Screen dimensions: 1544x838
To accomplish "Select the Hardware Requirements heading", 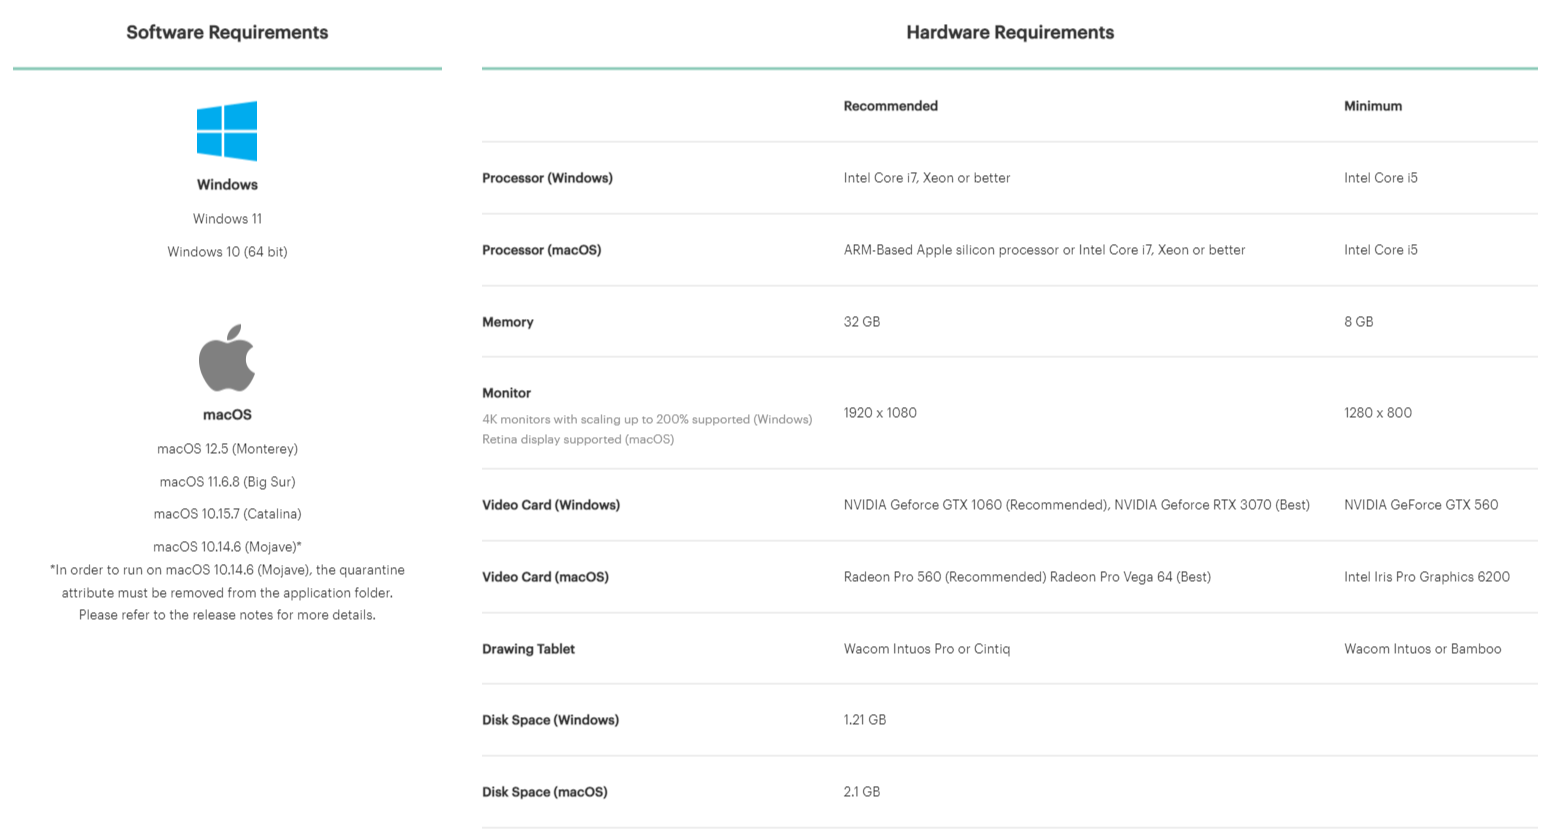I will [1010, 32].
